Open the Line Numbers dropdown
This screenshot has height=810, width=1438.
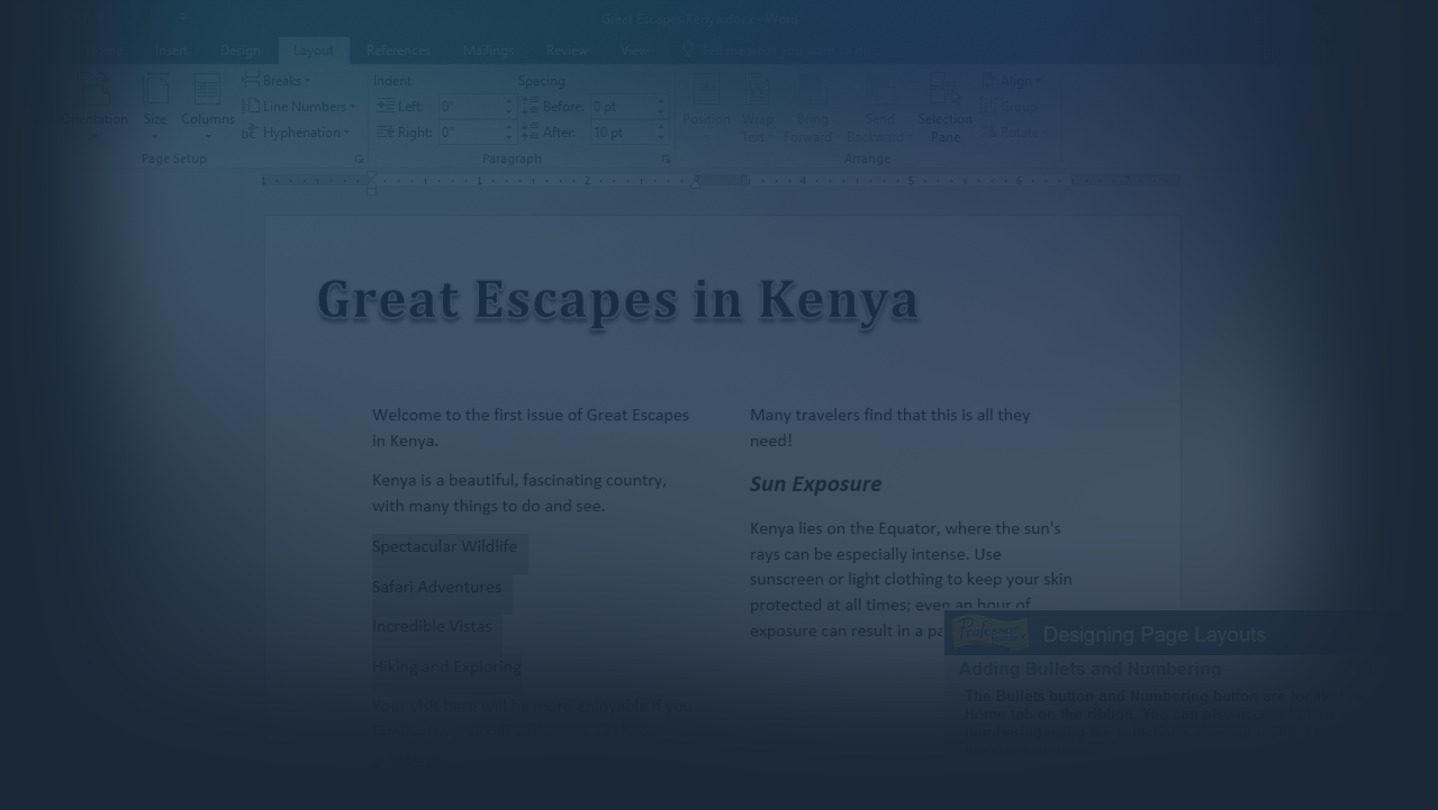[x=299, y=106]
